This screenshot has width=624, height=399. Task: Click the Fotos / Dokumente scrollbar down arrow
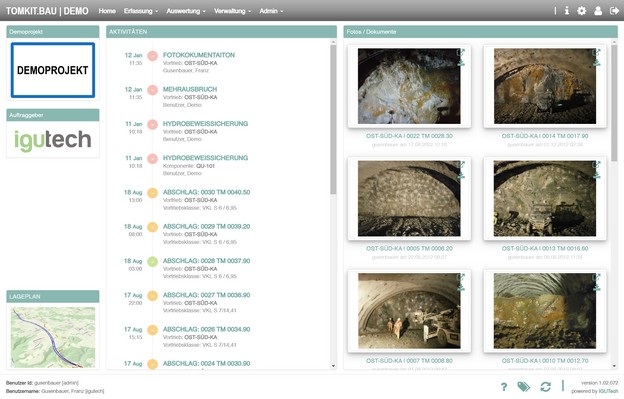click(614, 366)
